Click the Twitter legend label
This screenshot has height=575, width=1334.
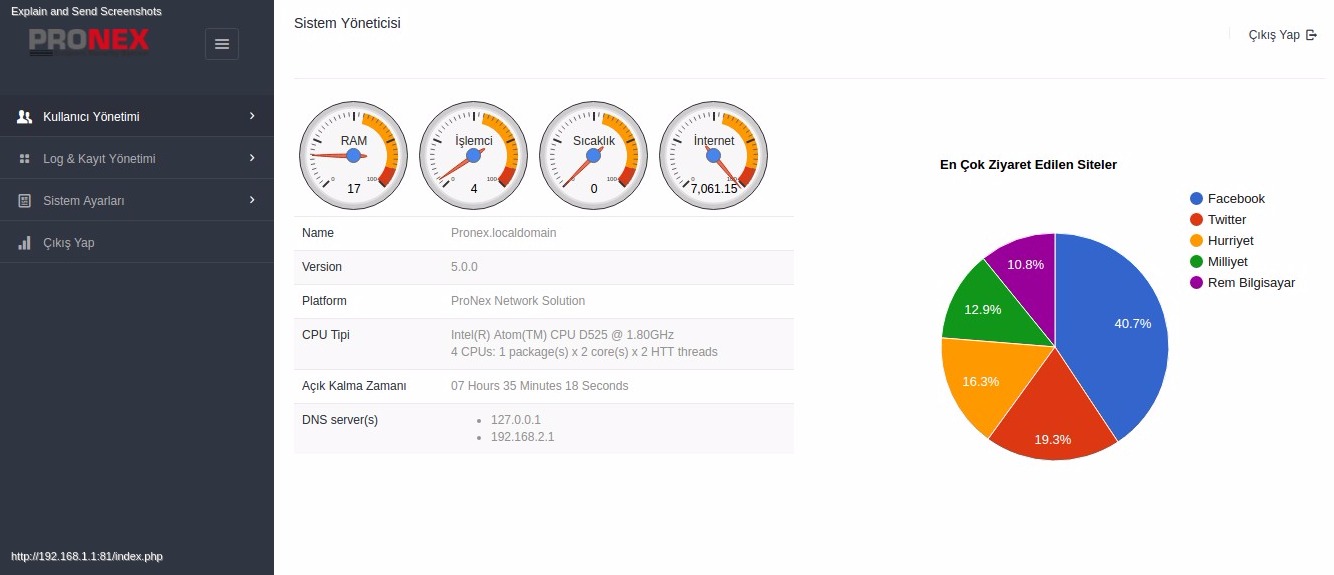coord(1227,220)
